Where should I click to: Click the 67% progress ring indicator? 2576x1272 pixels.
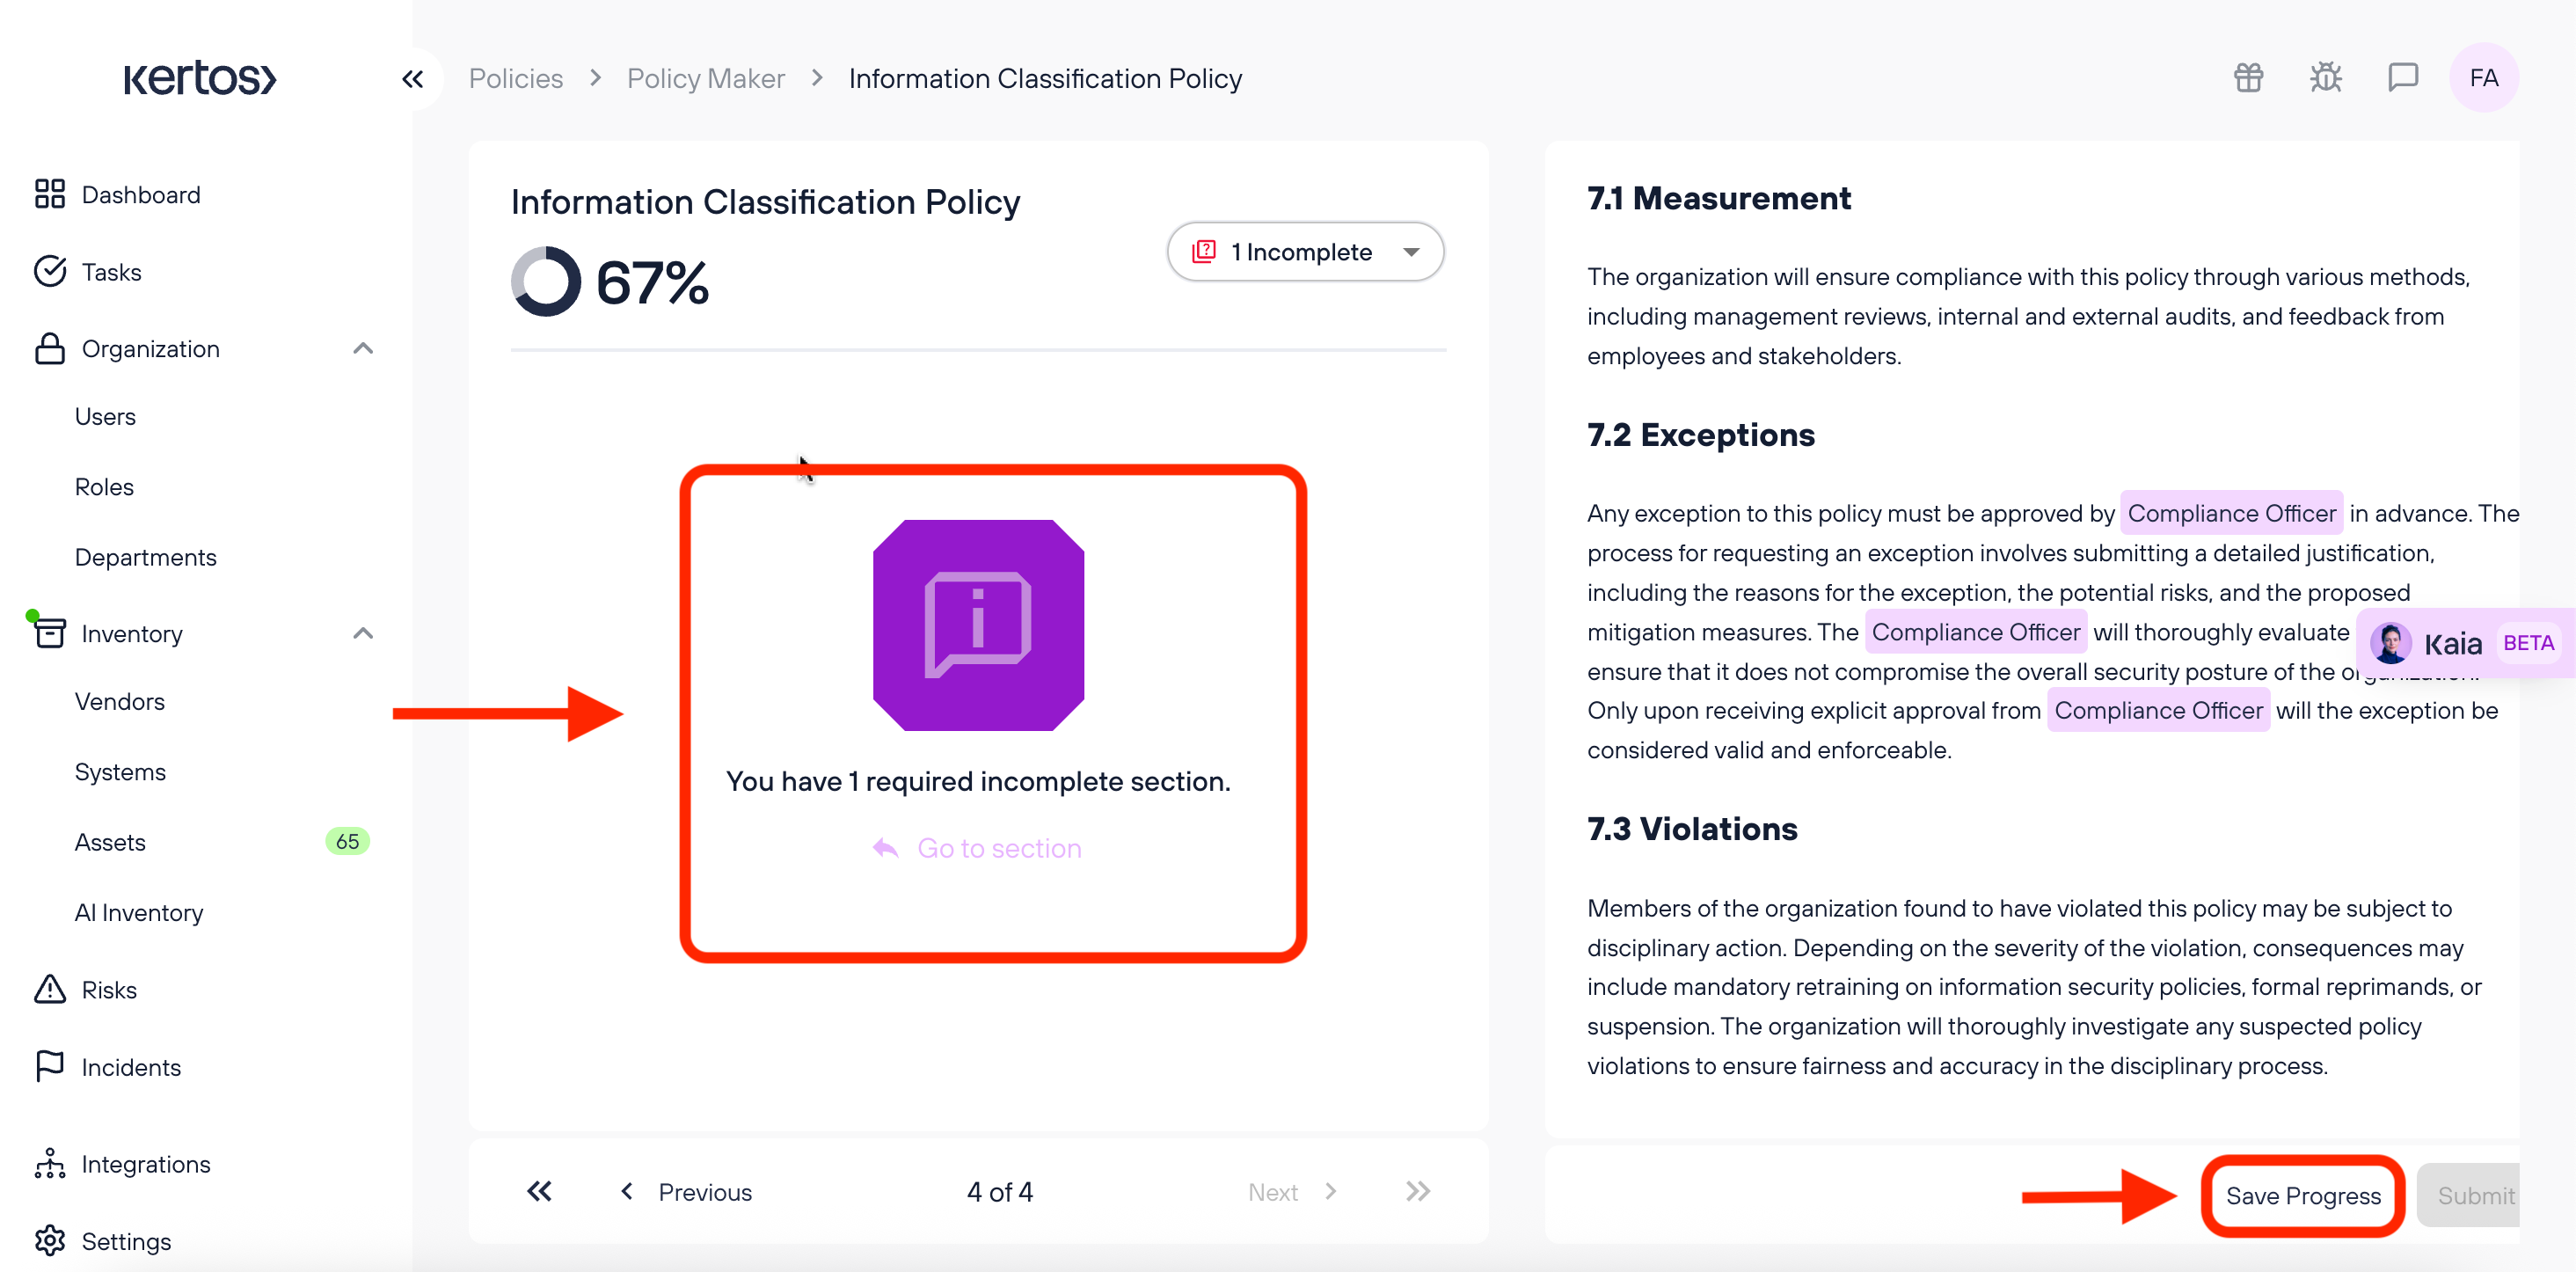pos(546,281)
